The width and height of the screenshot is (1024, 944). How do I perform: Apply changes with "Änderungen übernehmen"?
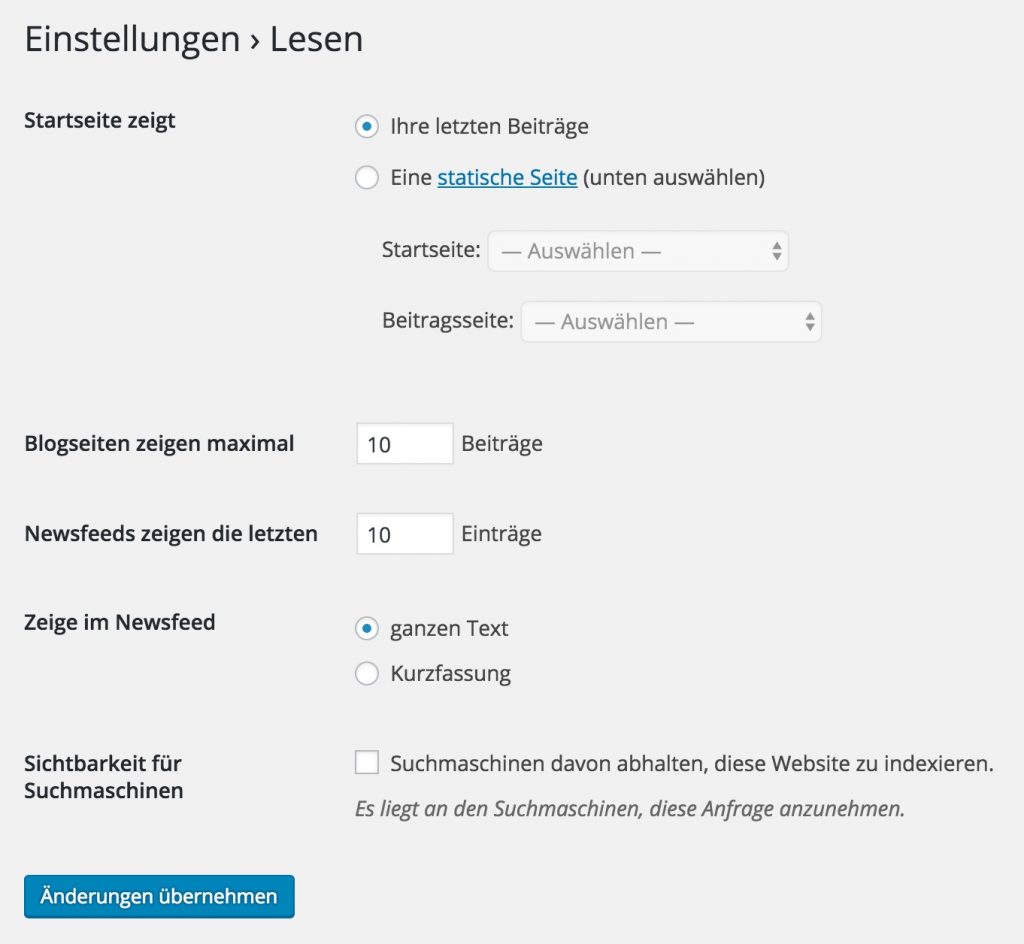(x=158, y=896)
